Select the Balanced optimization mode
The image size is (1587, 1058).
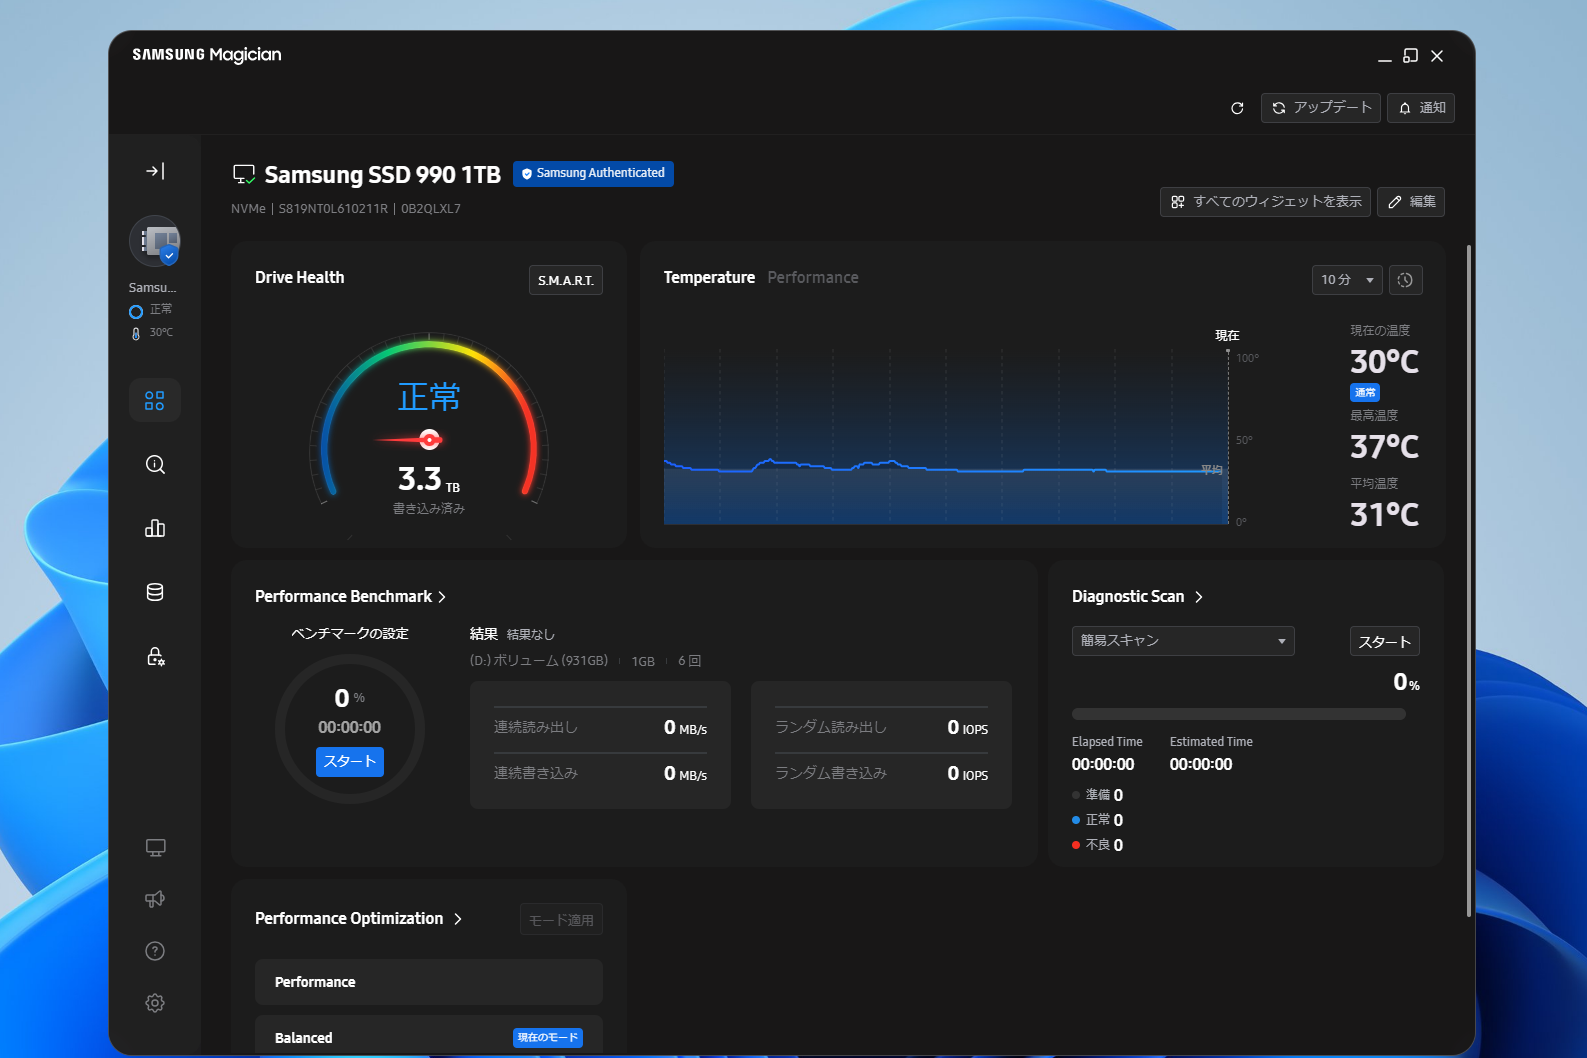[429, 1037]
